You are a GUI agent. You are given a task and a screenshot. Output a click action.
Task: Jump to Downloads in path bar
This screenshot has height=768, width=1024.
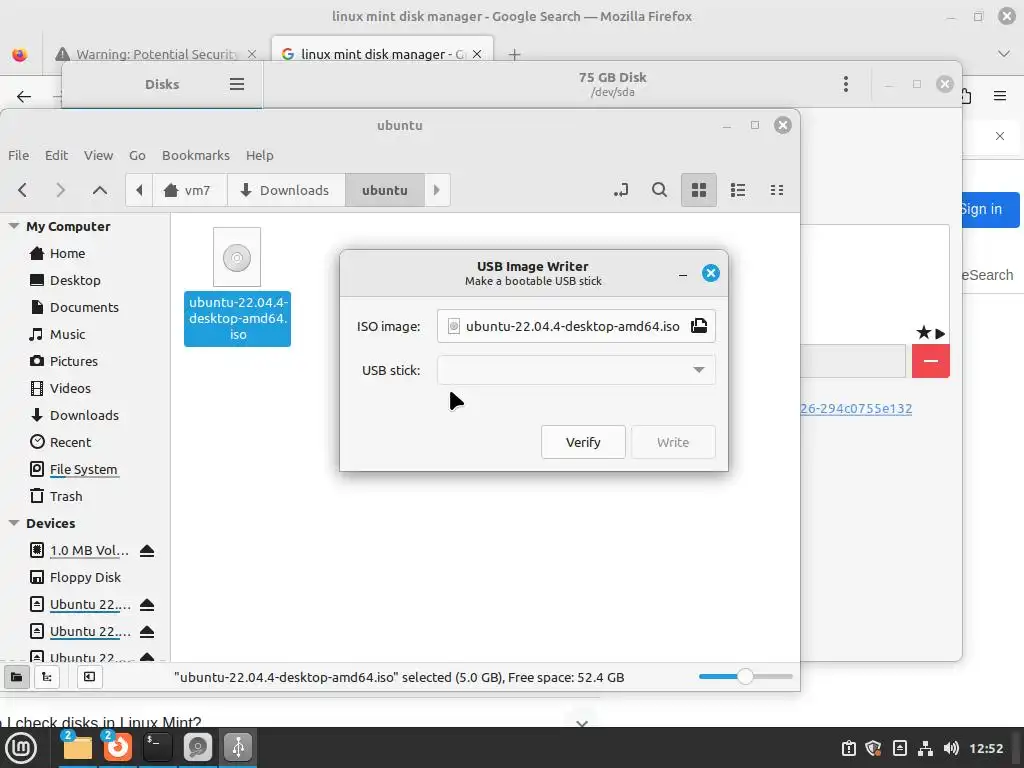coord(286,190)
